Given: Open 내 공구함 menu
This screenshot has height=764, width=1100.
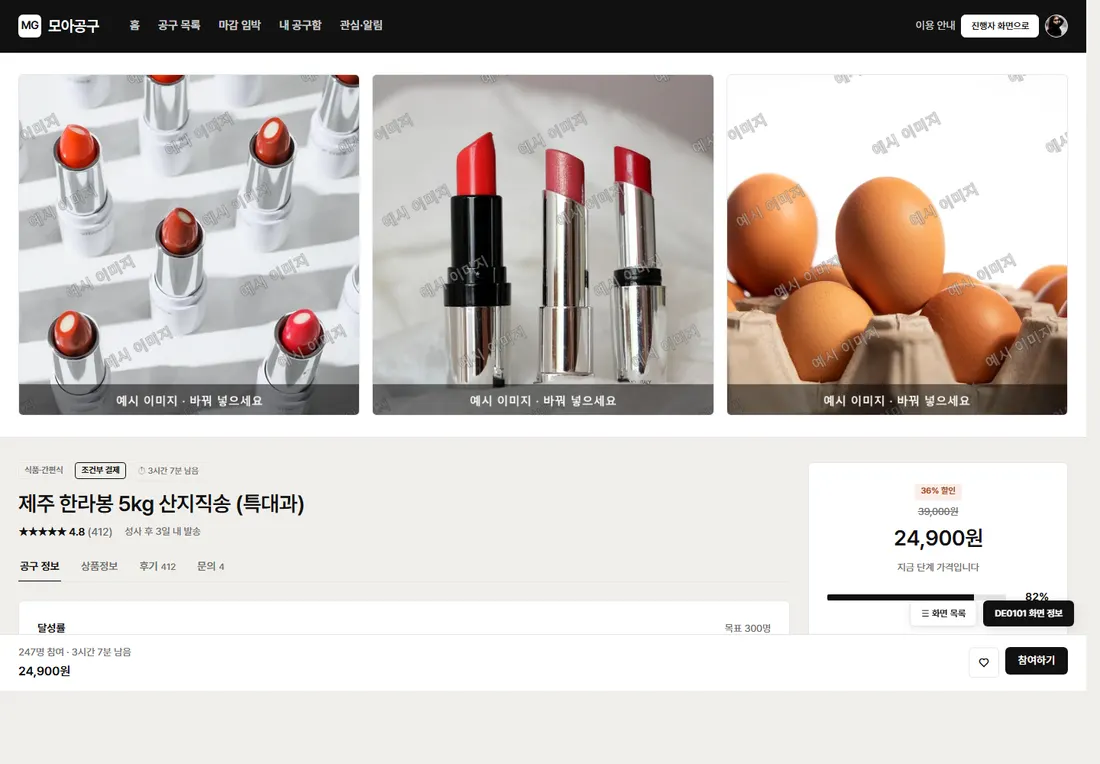Looking at the screenshot, I should click(x=300, y=25).
